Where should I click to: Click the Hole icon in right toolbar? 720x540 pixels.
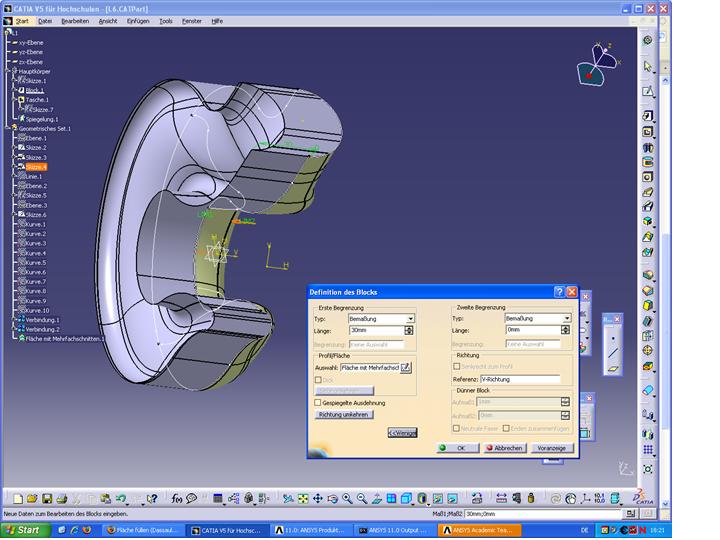(647, 177)
